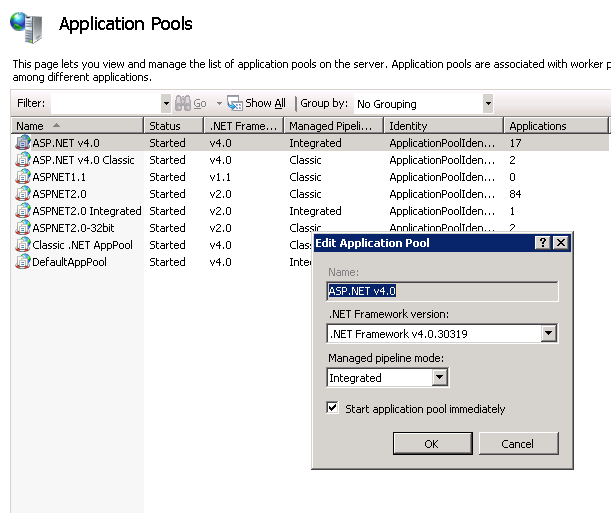611x513 pixels.
Task: Click into the Filter text field
Action: click(x=106, y=104)
